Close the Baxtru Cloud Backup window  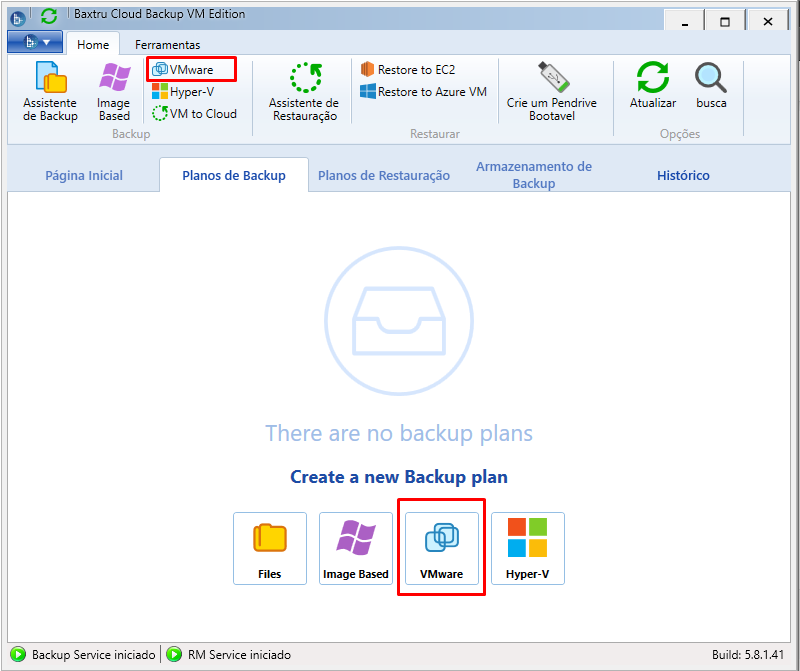click(768, 21)
